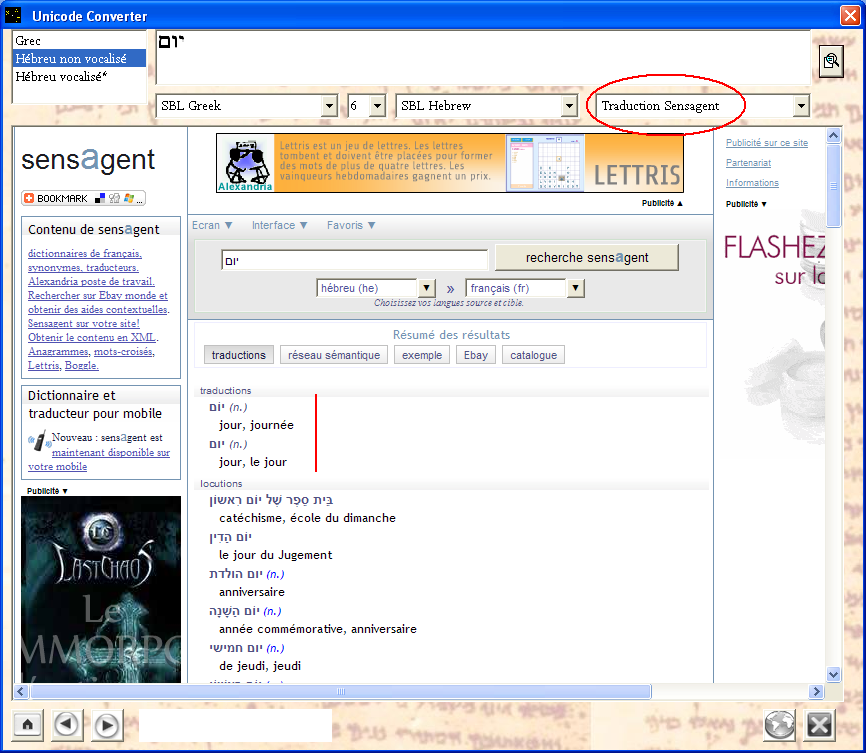Open the Sensagent sur votre site link
The width and height of the screenshot is (866, 753).
[x=83, y=323]
